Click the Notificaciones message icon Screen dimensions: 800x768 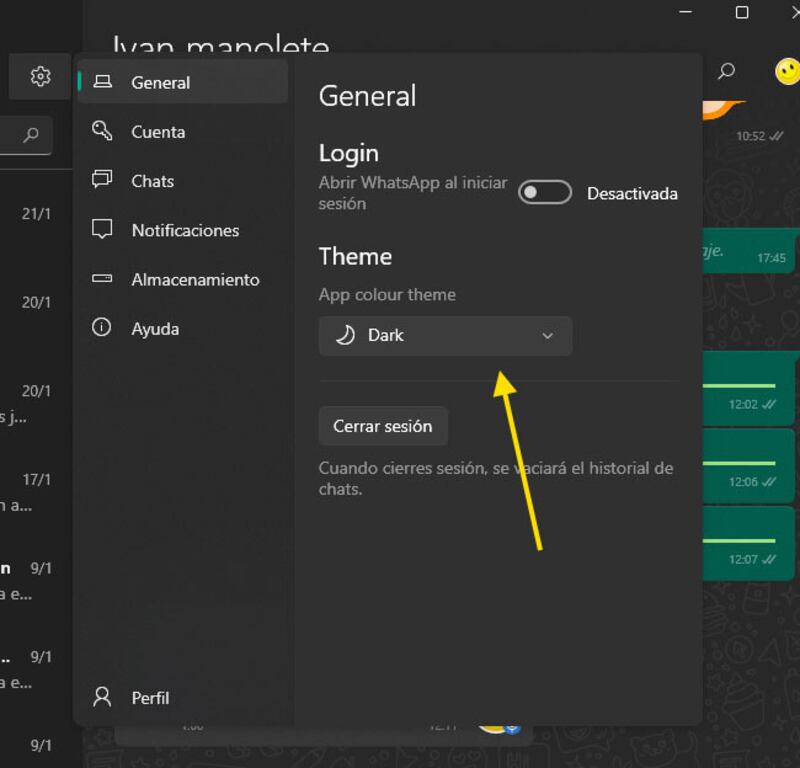[102, 230]
